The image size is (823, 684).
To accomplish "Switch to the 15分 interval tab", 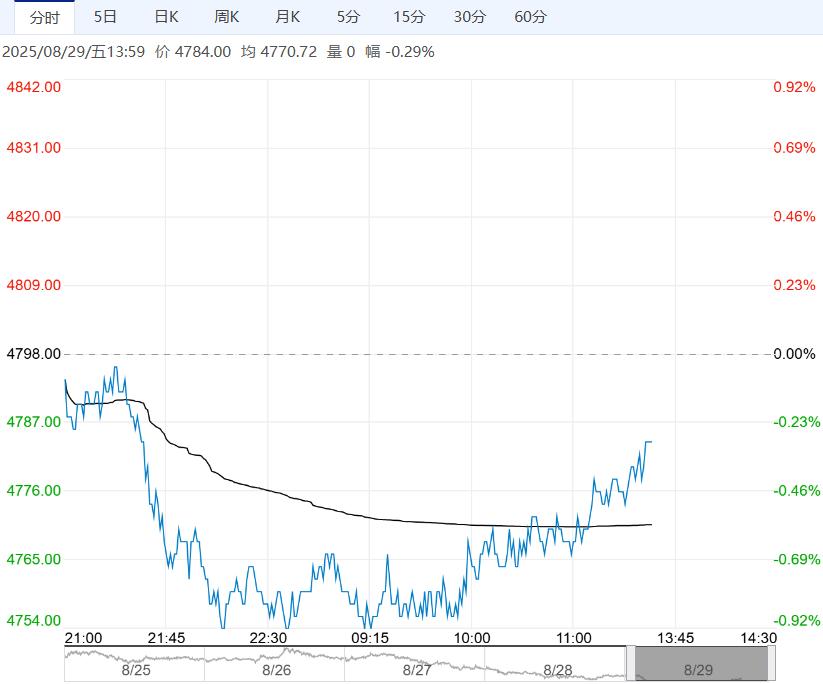I will click(409, 17).
